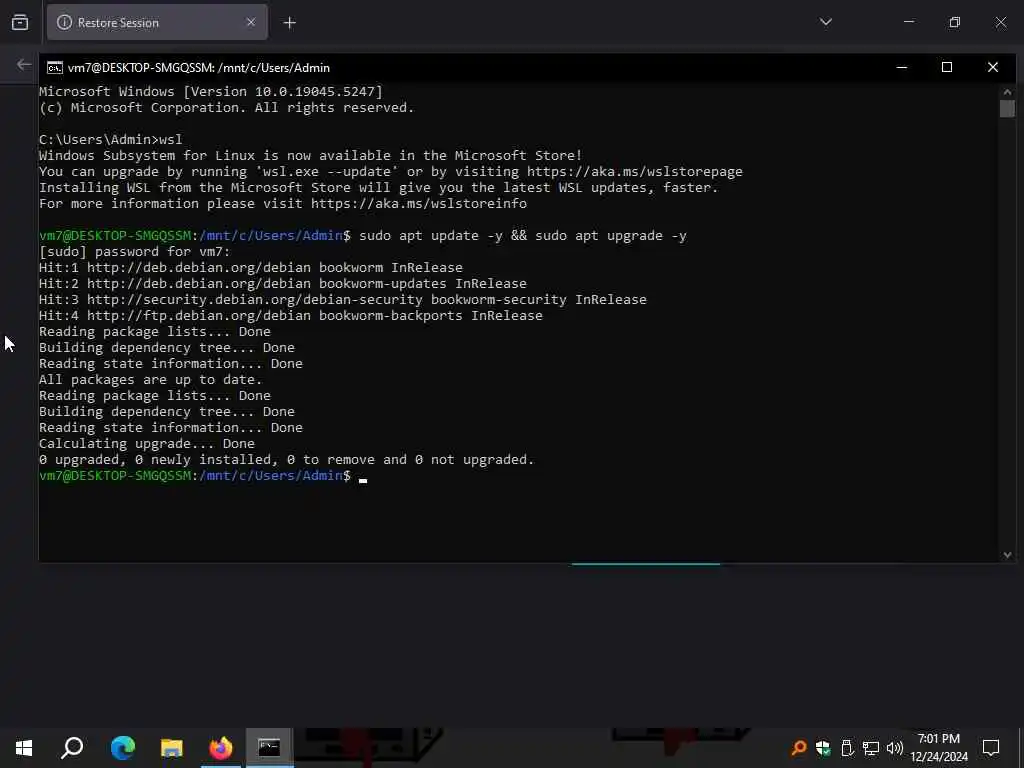Maximize the vm7 console window
This screenshot has width=1024, height=768.
[947, 67]
